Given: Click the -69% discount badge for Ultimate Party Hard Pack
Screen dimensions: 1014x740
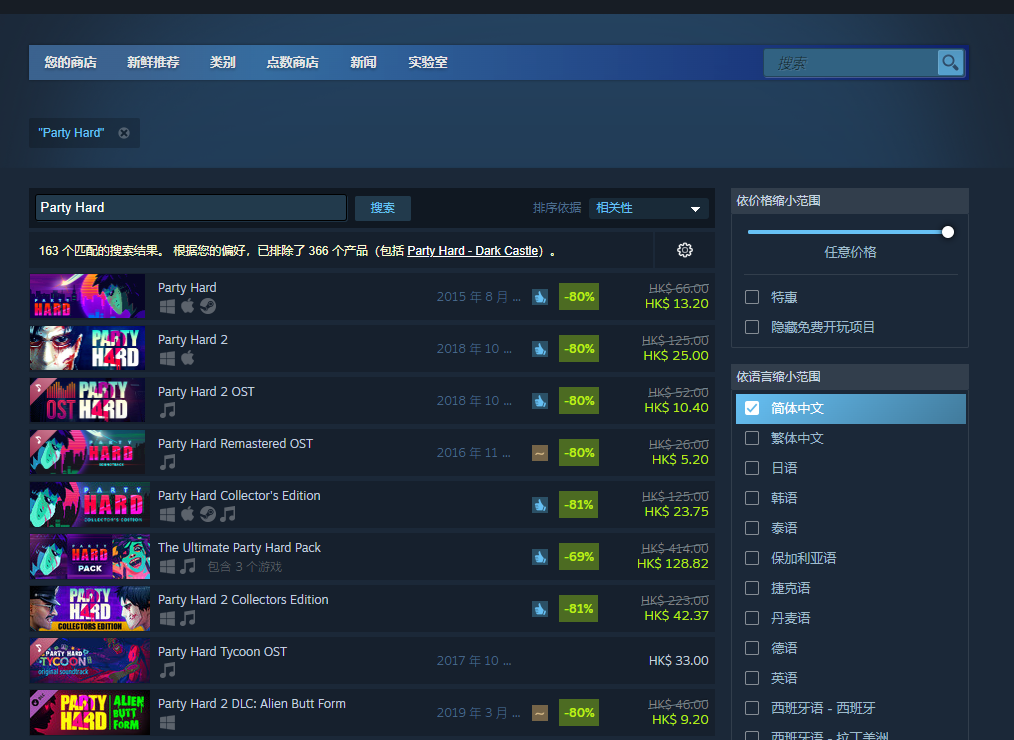Looking at the screenshot, I should (x=579, y=557).
